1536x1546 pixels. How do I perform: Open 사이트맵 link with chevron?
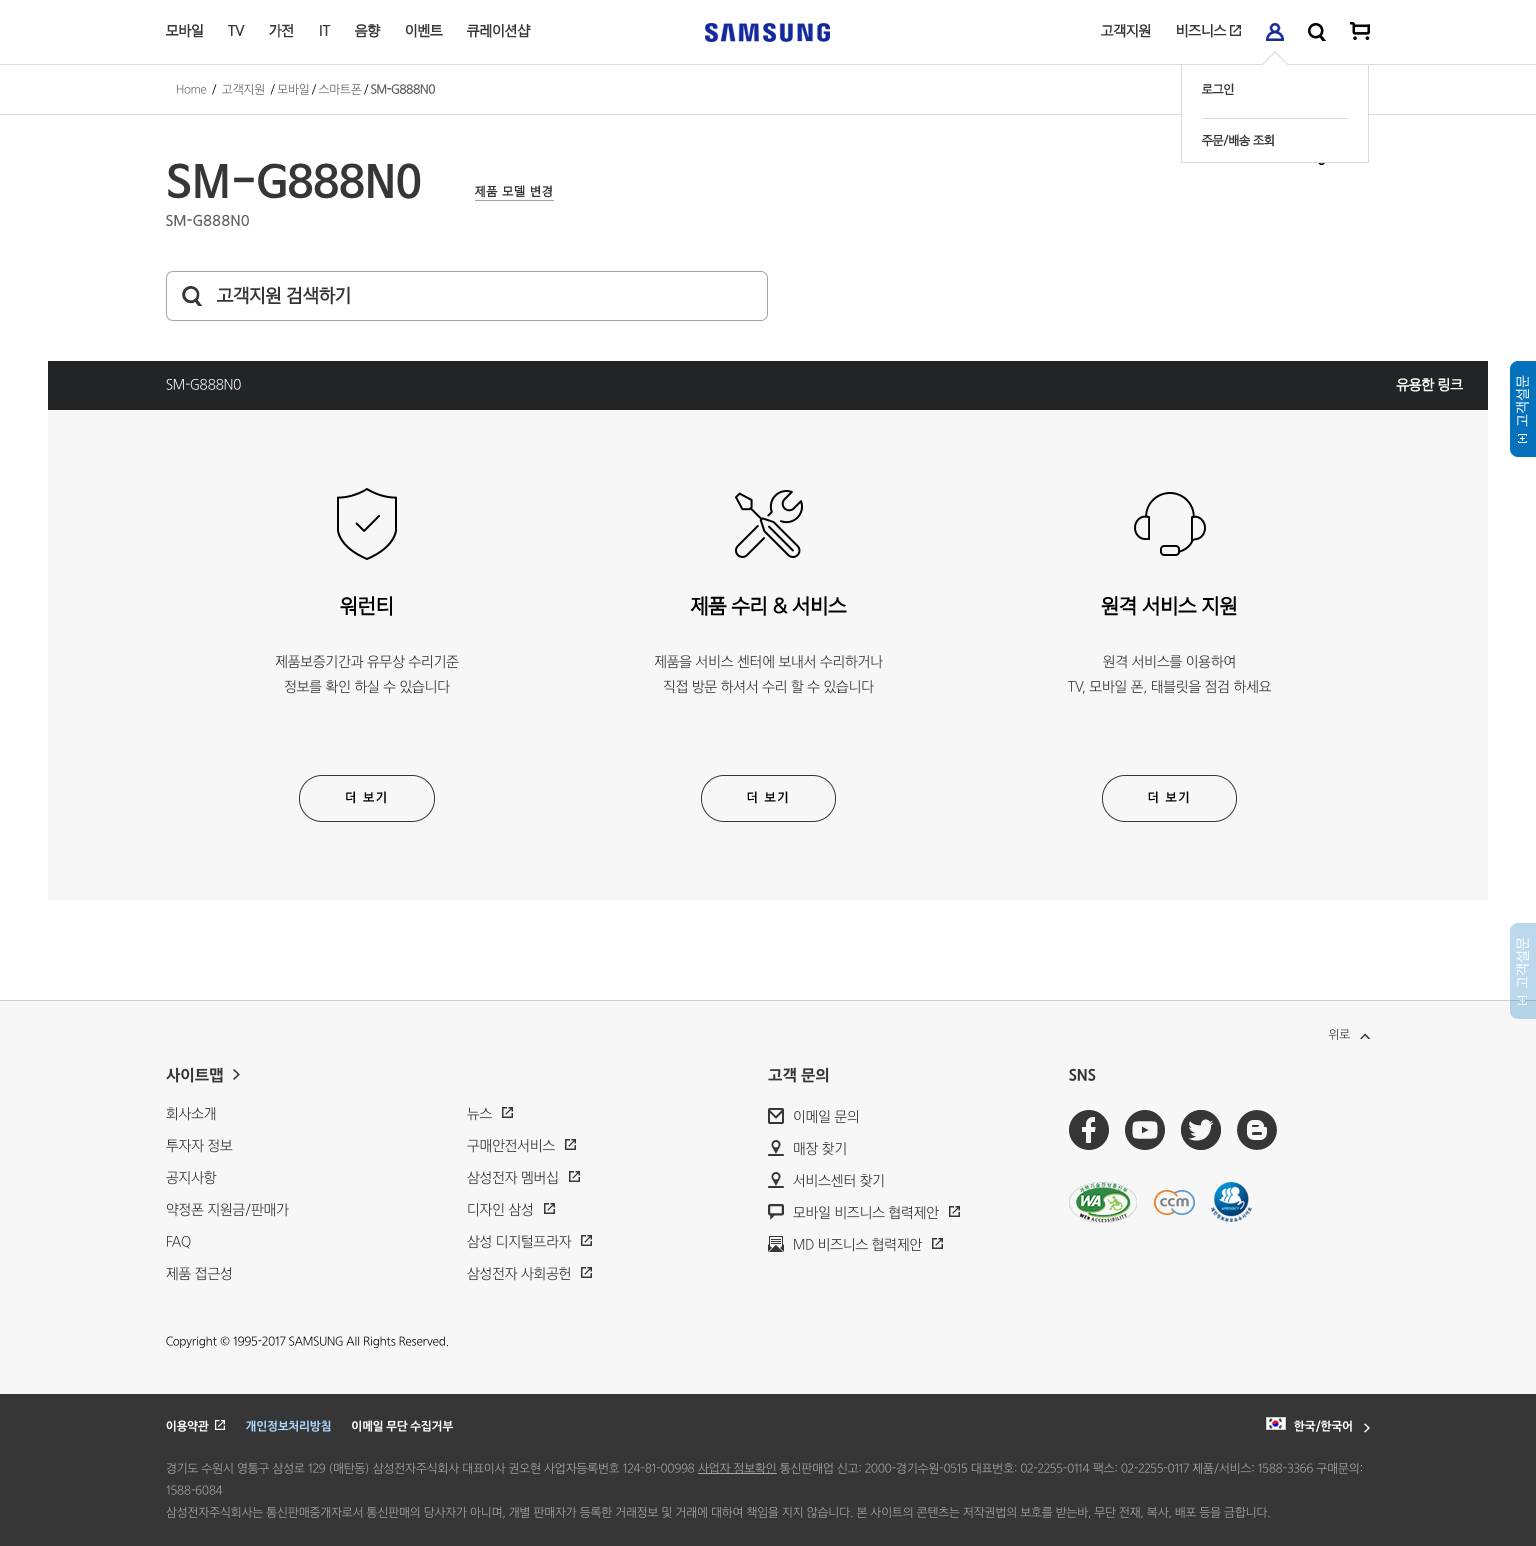point(203,1075)
